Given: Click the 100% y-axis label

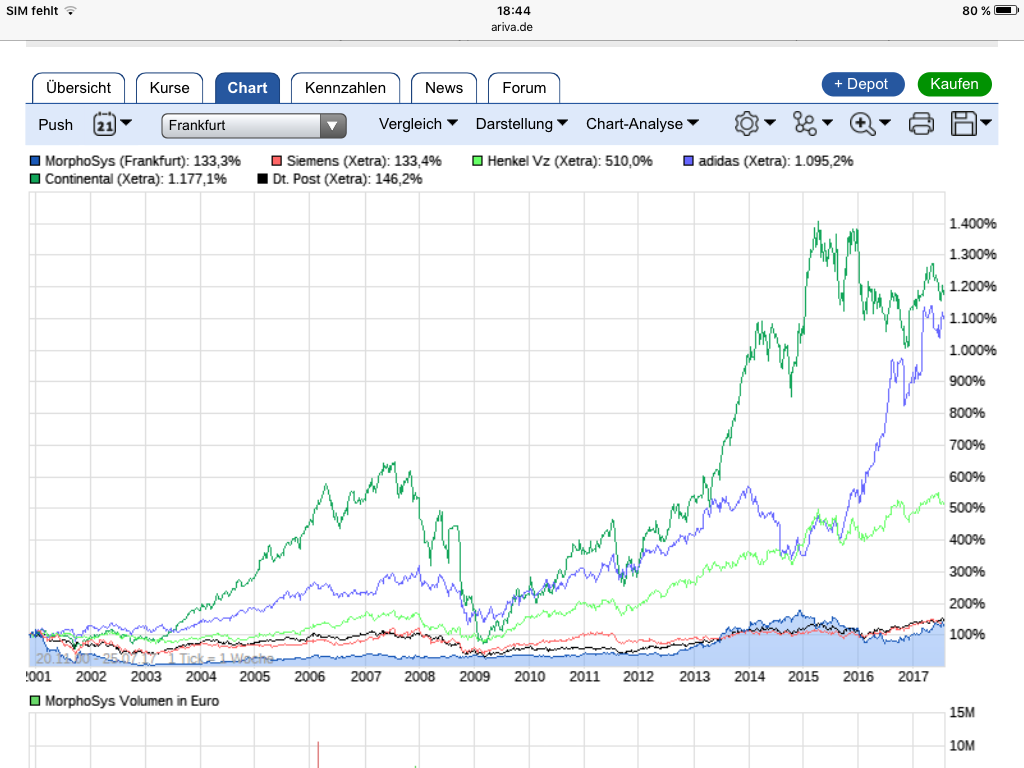Looking at the screenshot, I should click(967, 634).
